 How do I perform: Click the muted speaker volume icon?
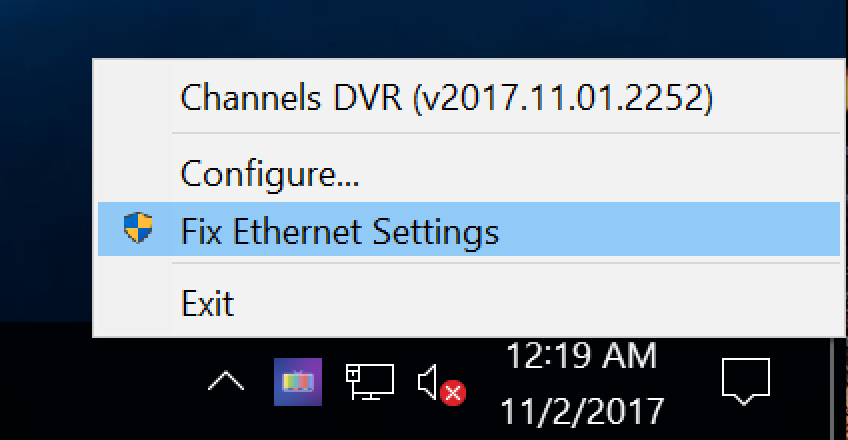[x=431, y=381]
